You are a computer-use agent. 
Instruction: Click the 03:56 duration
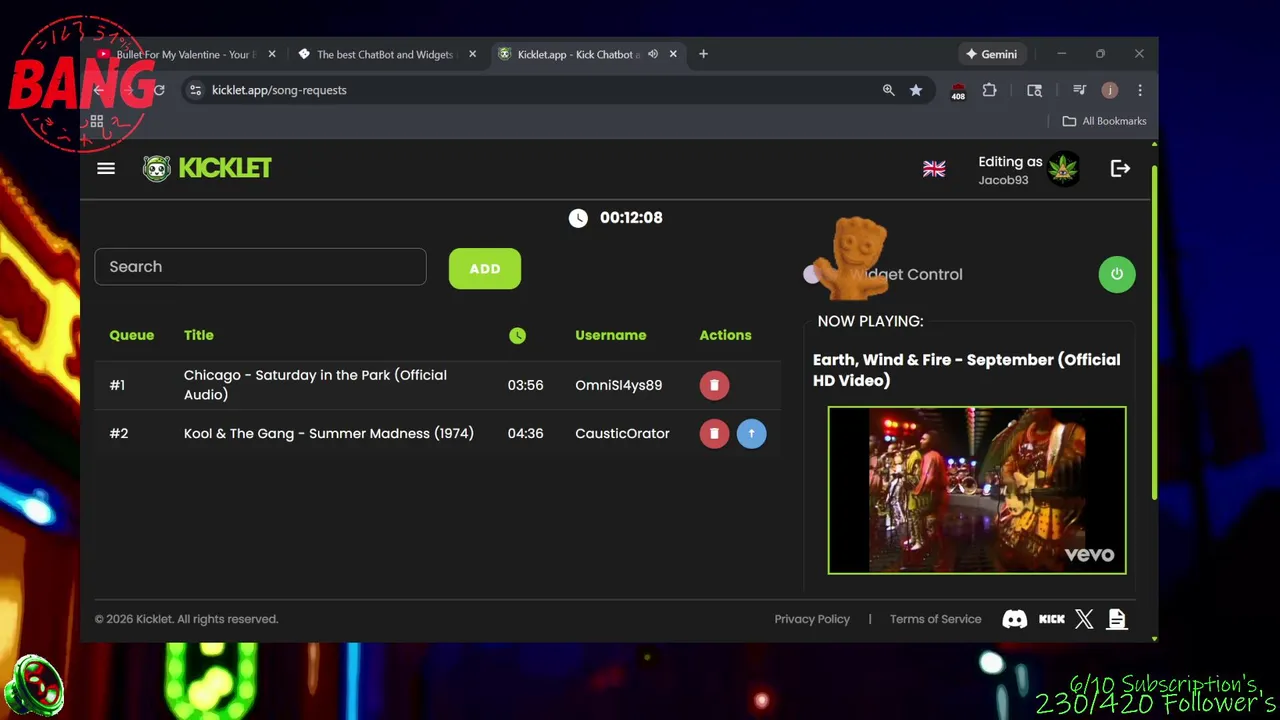click(x=525, y=385)
